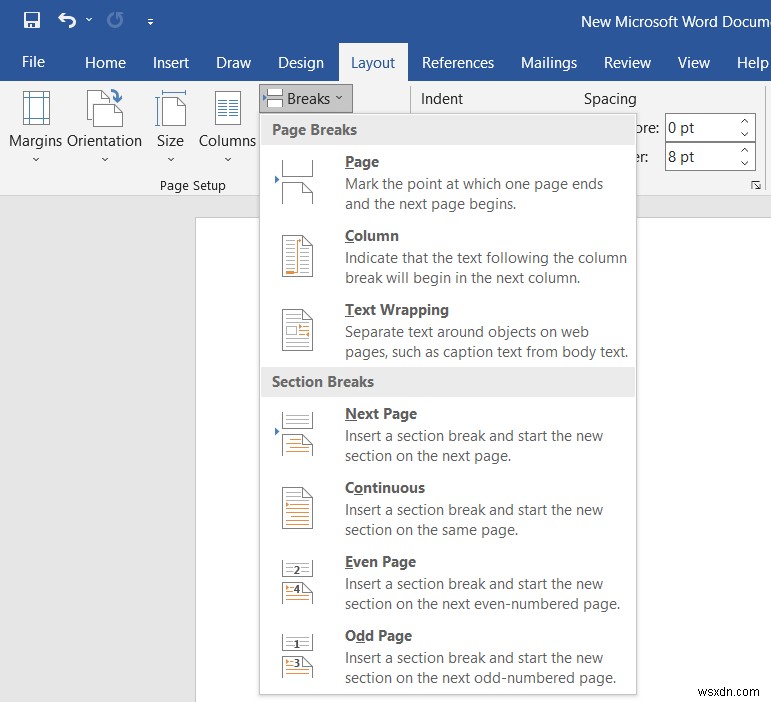The height and width of the screenshot is (702, 771).
Task: Click the 'Spacing' label
Action: (x=610, y=99)
